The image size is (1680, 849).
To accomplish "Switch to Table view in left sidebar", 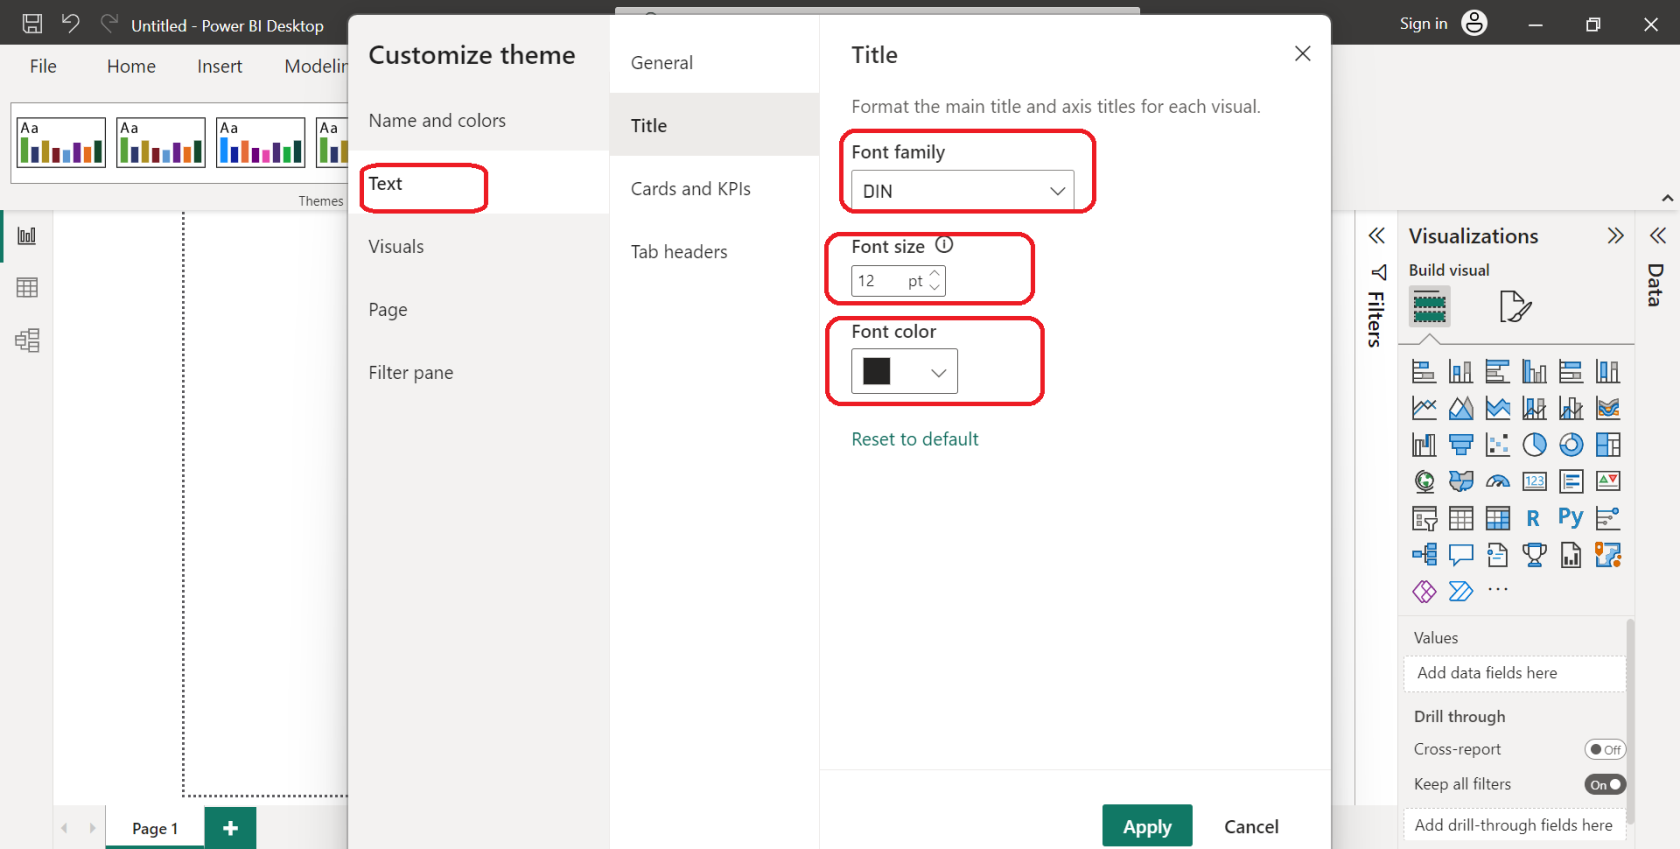I will pos(27,288).
